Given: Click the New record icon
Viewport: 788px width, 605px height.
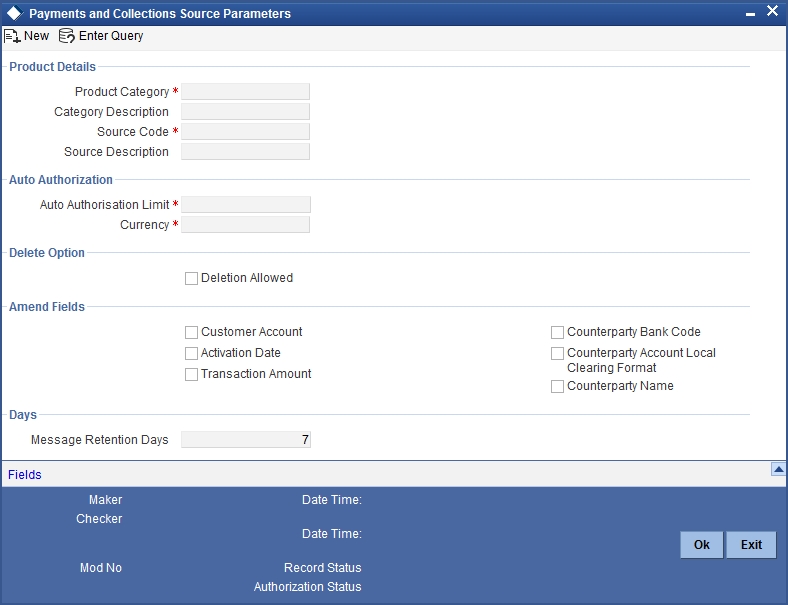Looking at the screenshot, I should click(x=12, y=36).
